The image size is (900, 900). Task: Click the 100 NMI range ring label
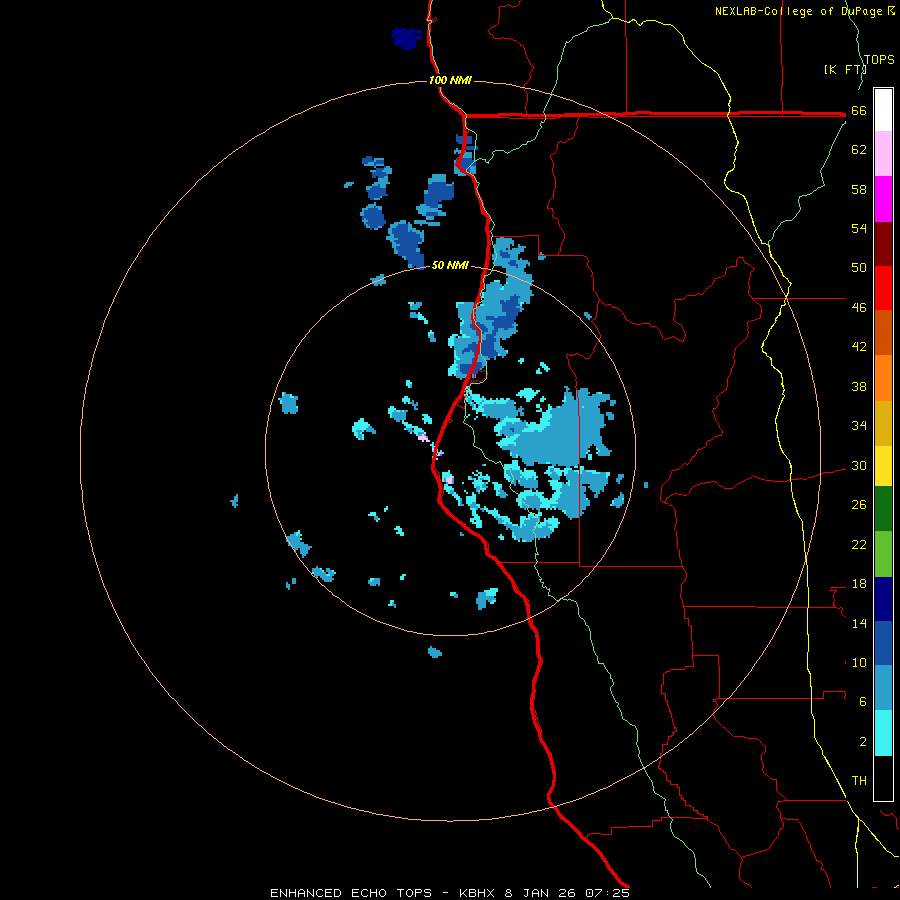click(450, 80)
